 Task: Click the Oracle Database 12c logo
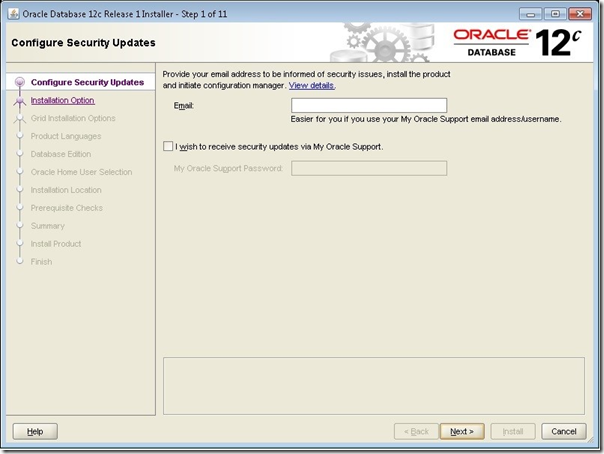(517, 42)
